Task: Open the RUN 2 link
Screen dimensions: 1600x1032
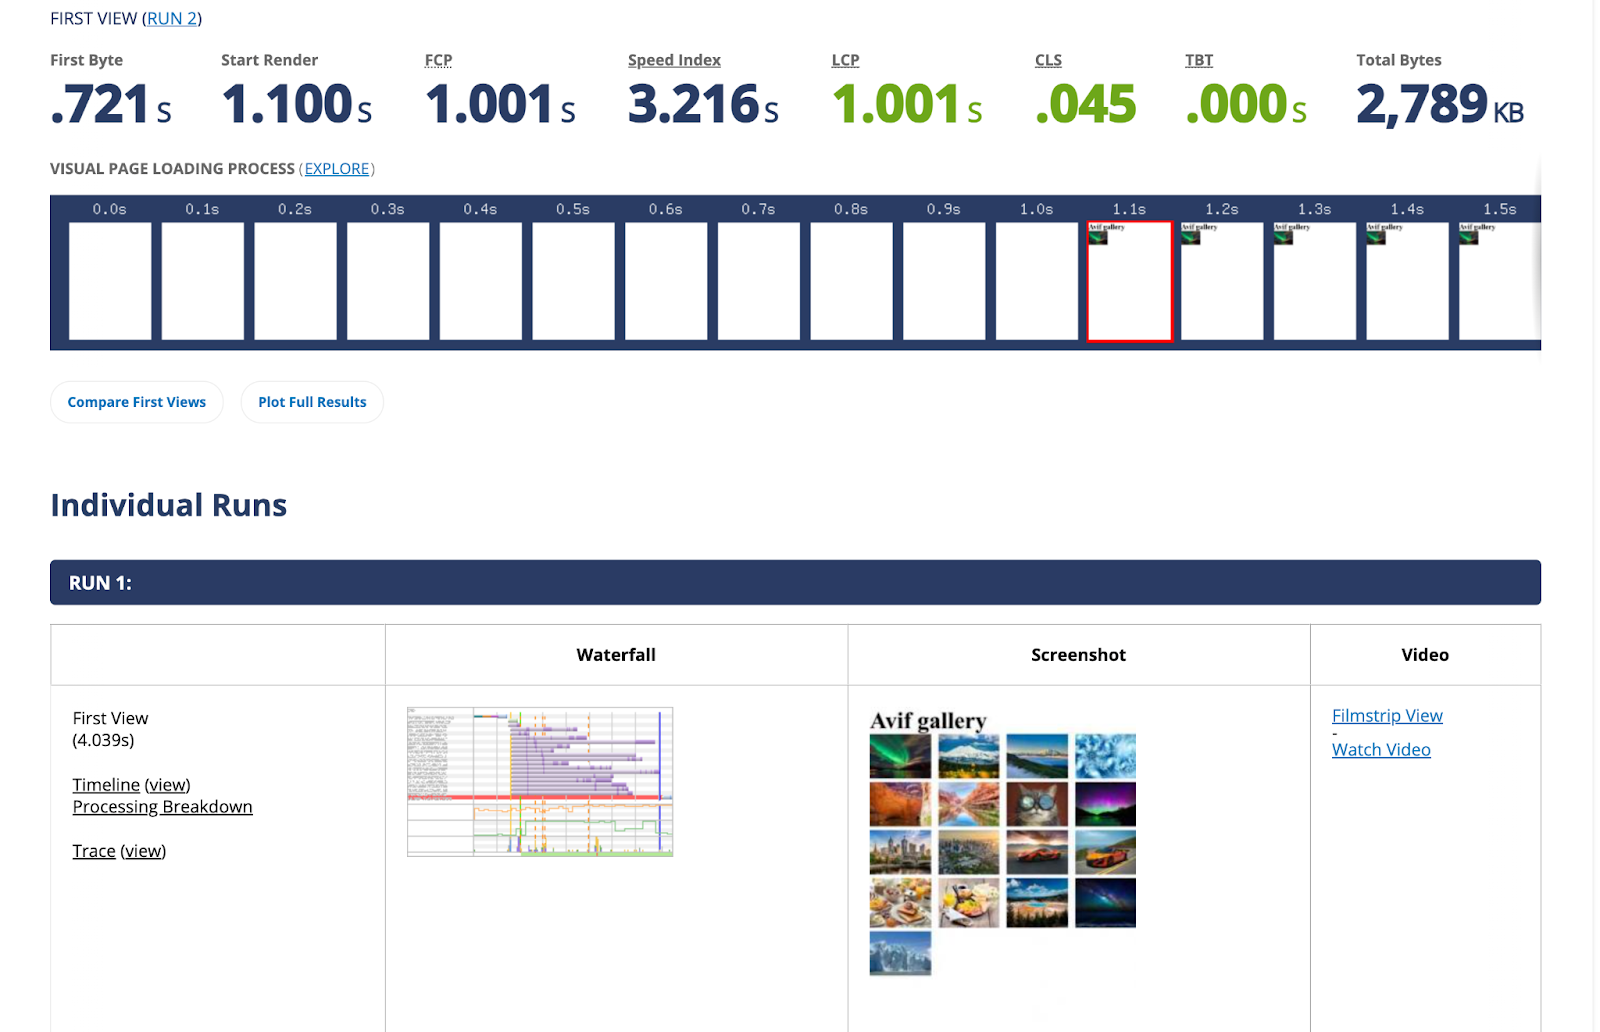Action: [172, 18]
